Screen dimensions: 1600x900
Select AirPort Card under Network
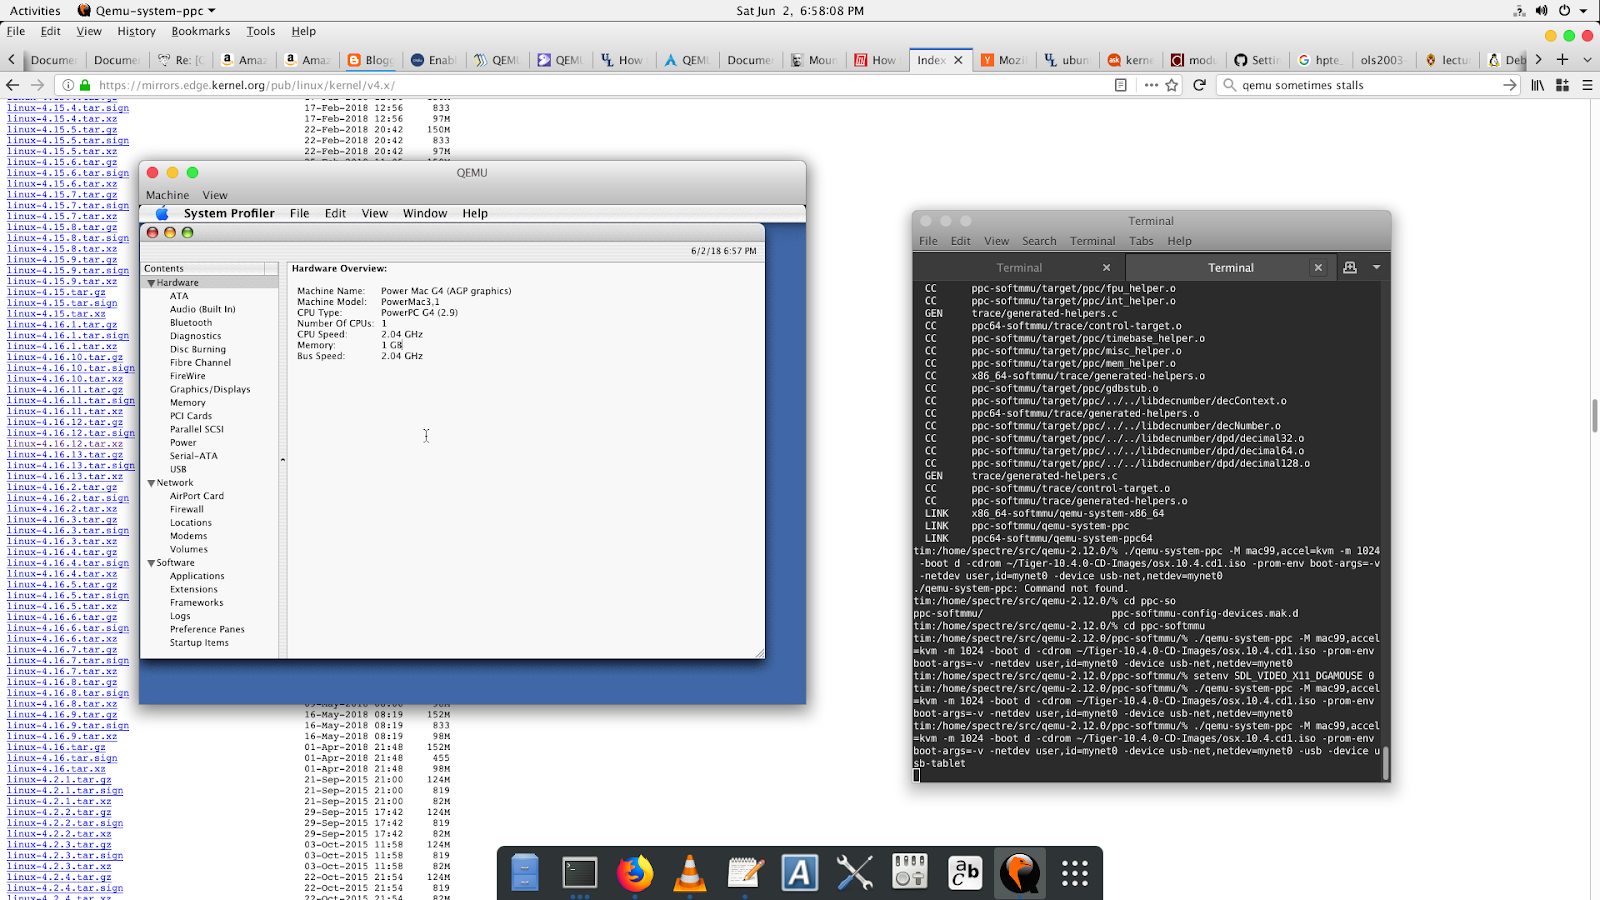(196, 496)
